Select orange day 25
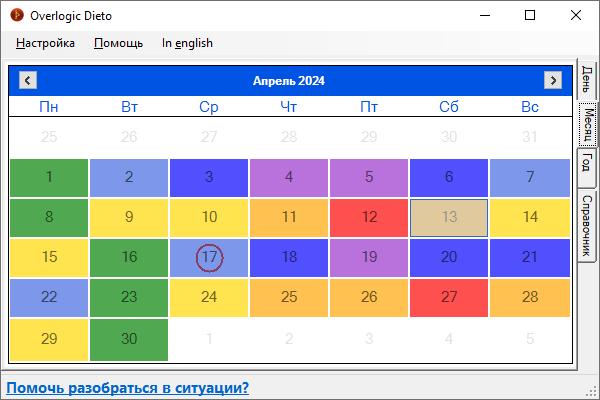Image resolution: width=600 pixels, height=400 pixels. (289, 298)
